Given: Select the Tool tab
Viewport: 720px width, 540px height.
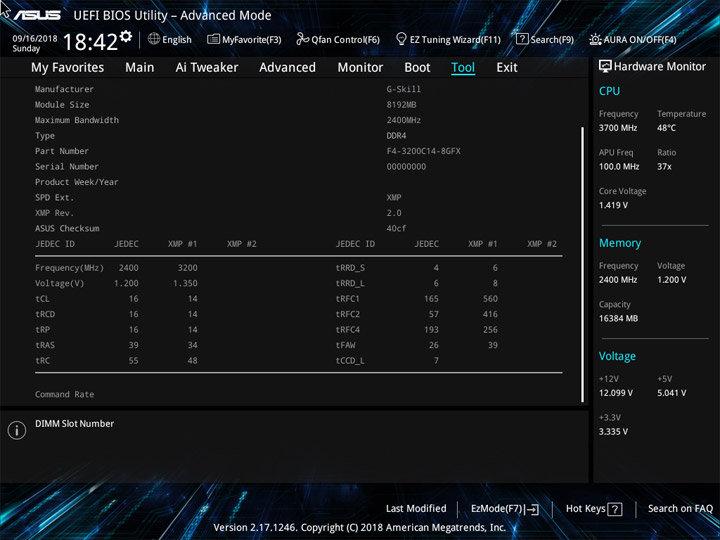Looking at the screenshot, I should pos(463,68).
